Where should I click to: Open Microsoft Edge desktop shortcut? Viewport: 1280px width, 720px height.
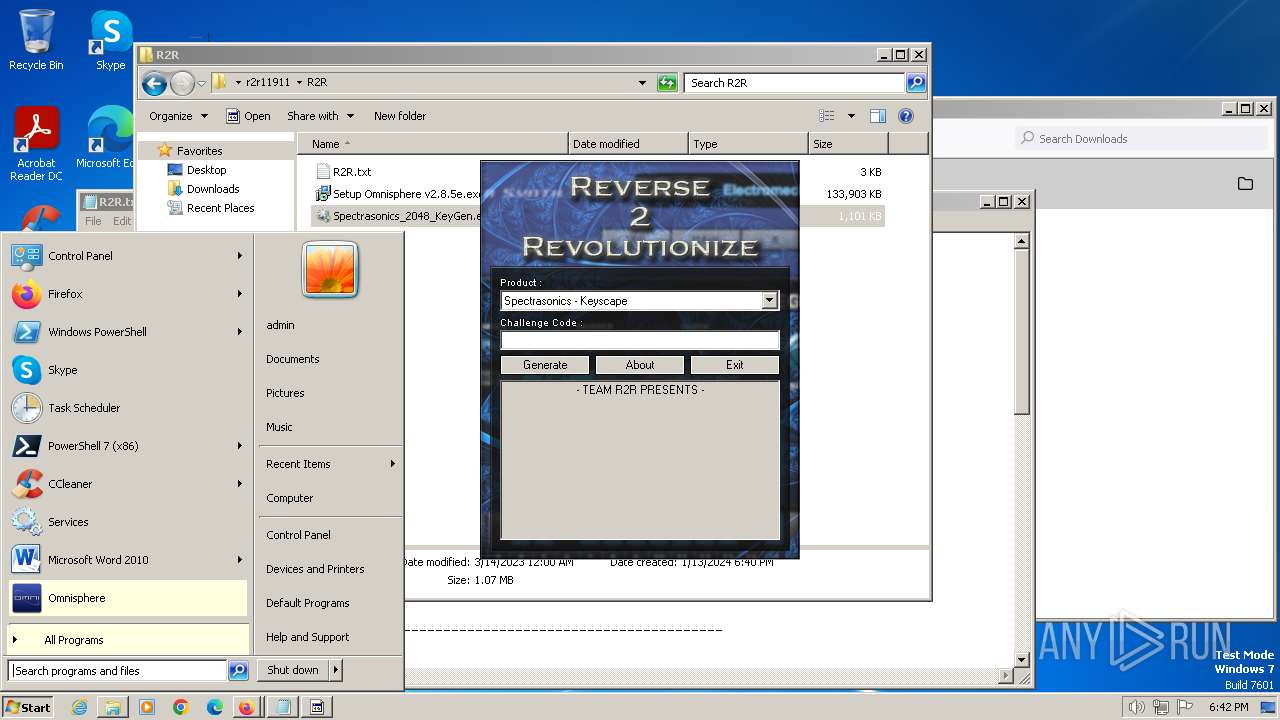tap(106, 138)
